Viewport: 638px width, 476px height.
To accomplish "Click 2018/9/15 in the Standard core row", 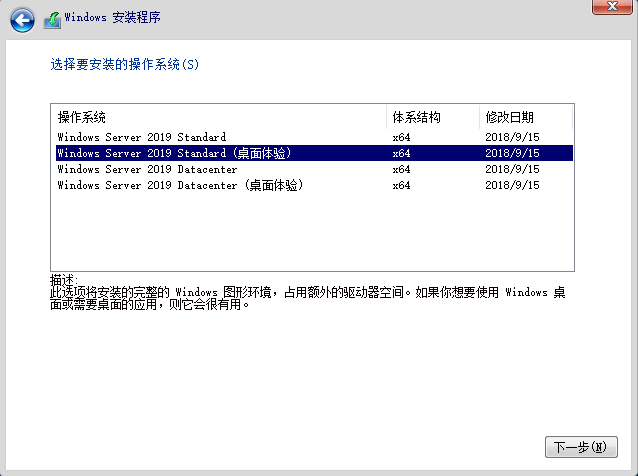I will pyautogui.click(x=512, y=137).
